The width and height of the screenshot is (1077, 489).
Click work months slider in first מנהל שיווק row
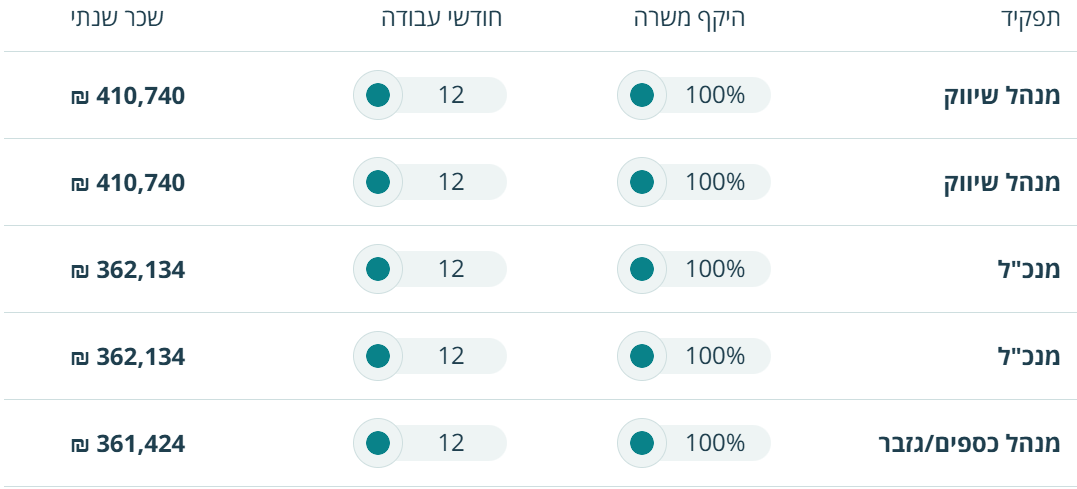tap(378, 95)
